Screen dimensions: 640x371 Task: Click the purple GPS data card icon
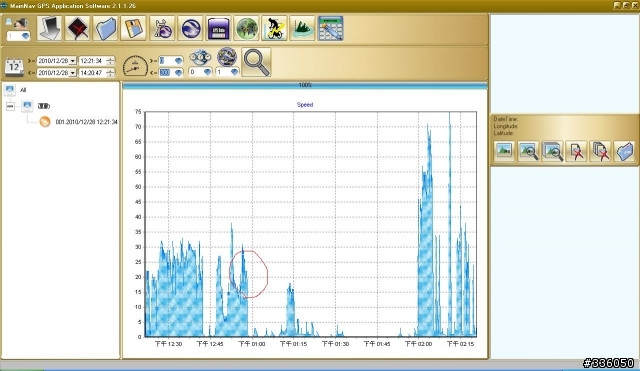pyautogui.click(x=218, y=28)
